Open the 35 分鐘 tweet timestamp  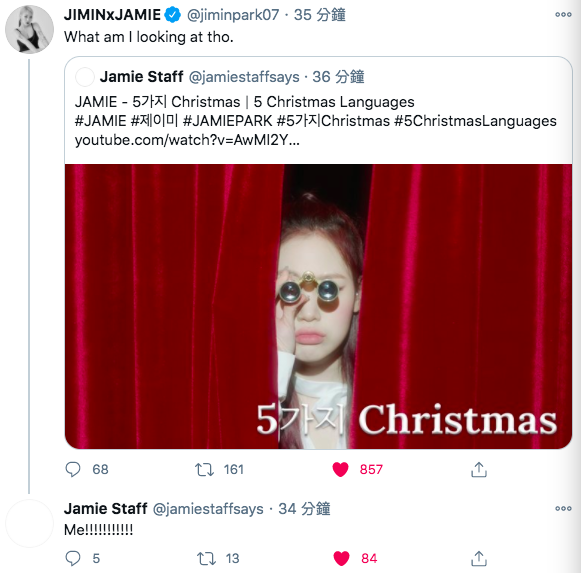[319, 15]
